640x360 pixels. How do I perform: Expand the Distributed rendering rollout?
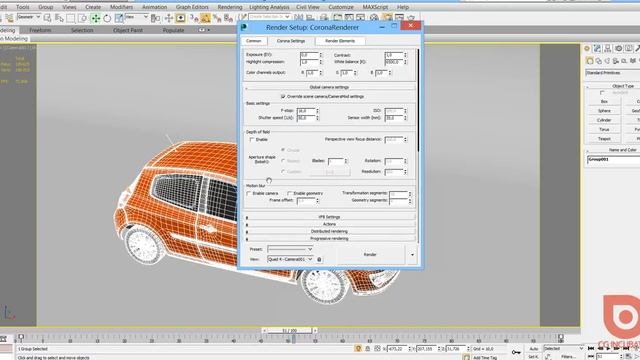point(329,231)
